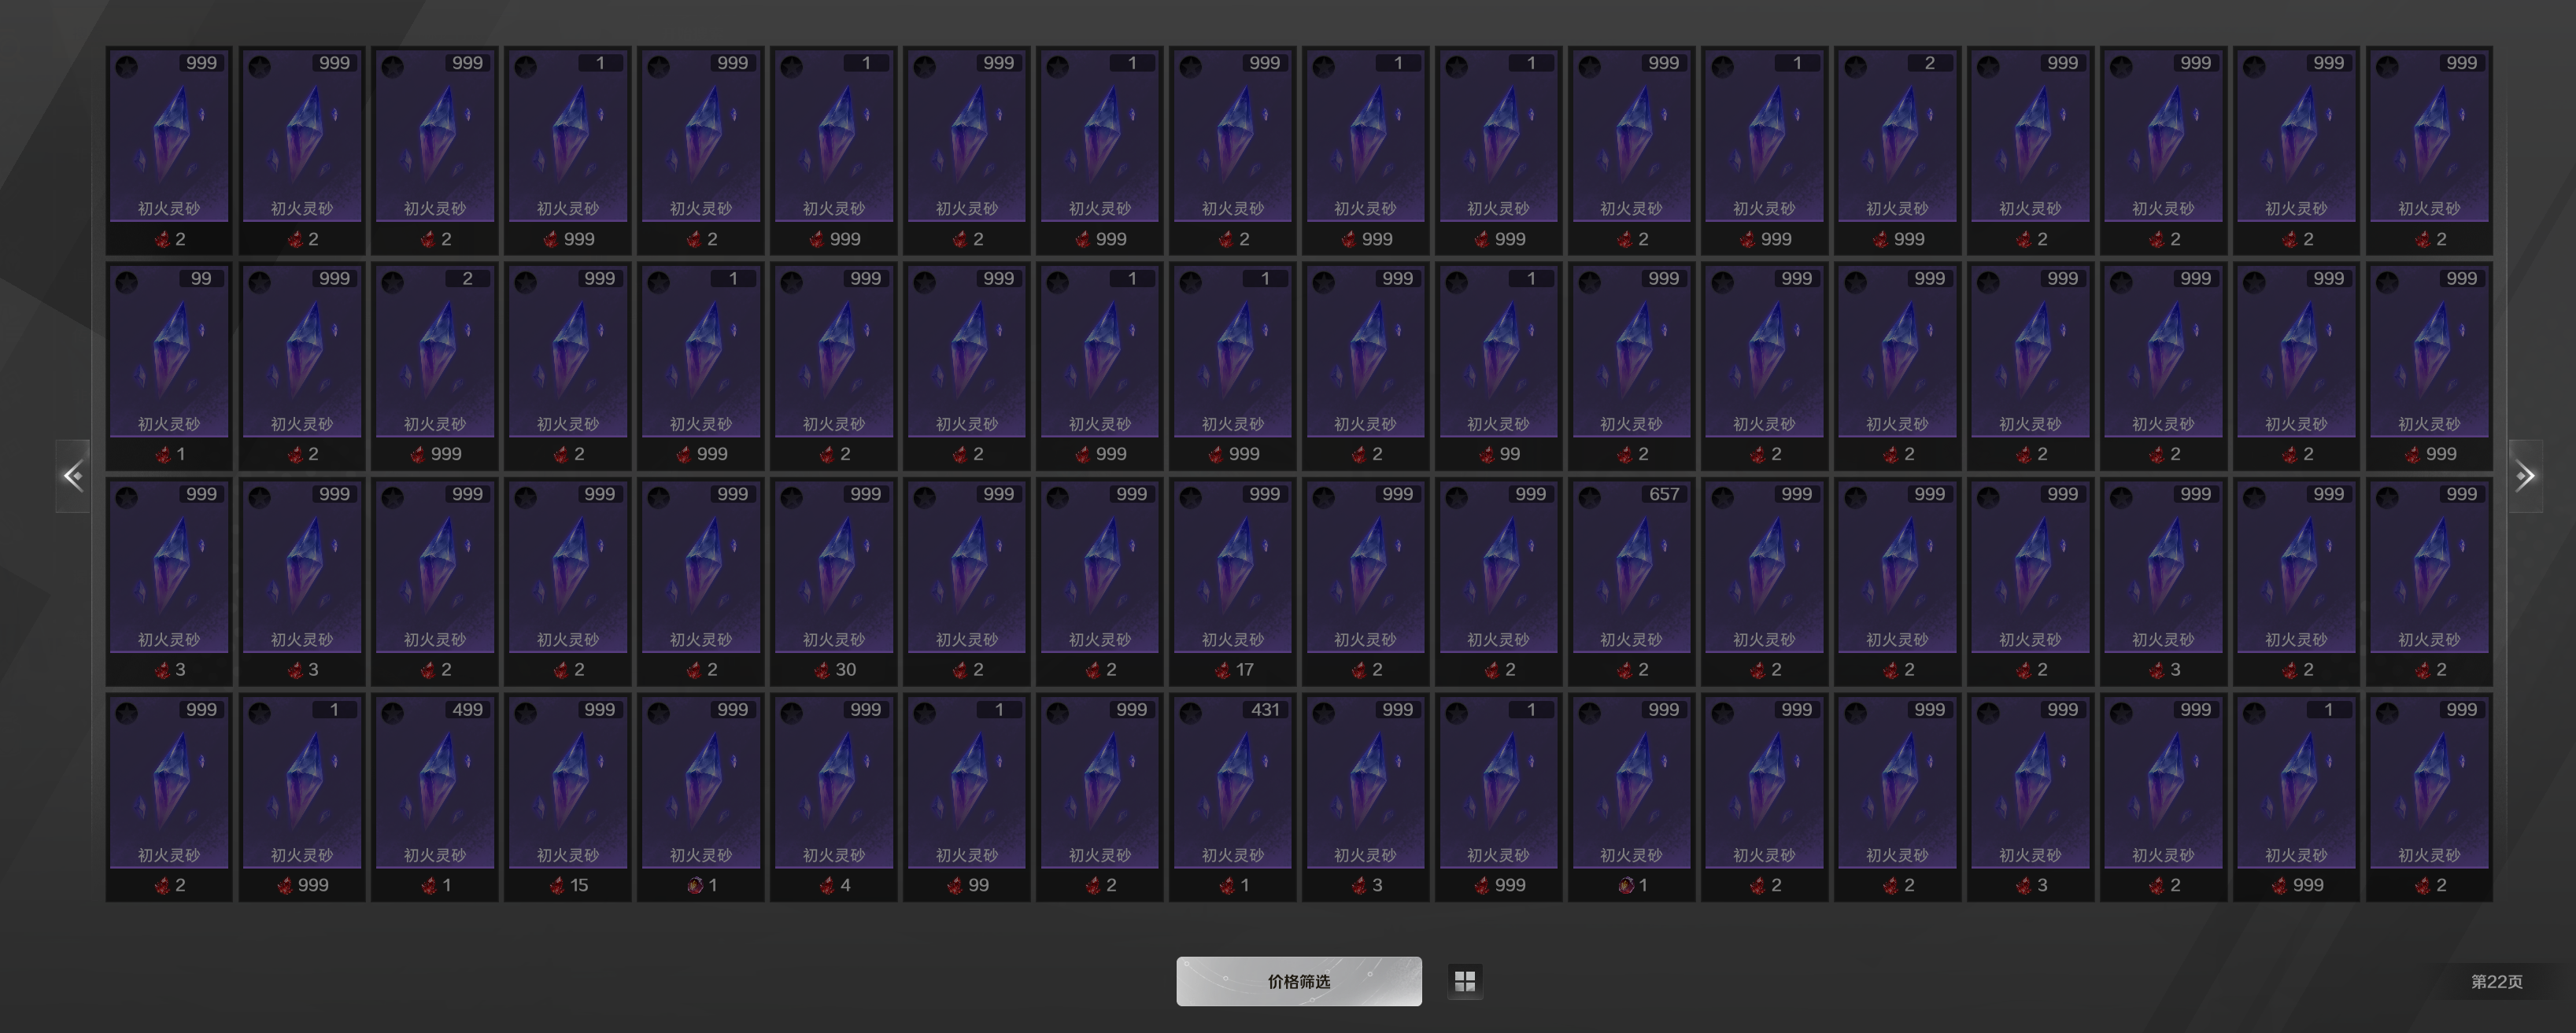Select the 初火灵砂 card priced at 17

tap(1232, 581)
